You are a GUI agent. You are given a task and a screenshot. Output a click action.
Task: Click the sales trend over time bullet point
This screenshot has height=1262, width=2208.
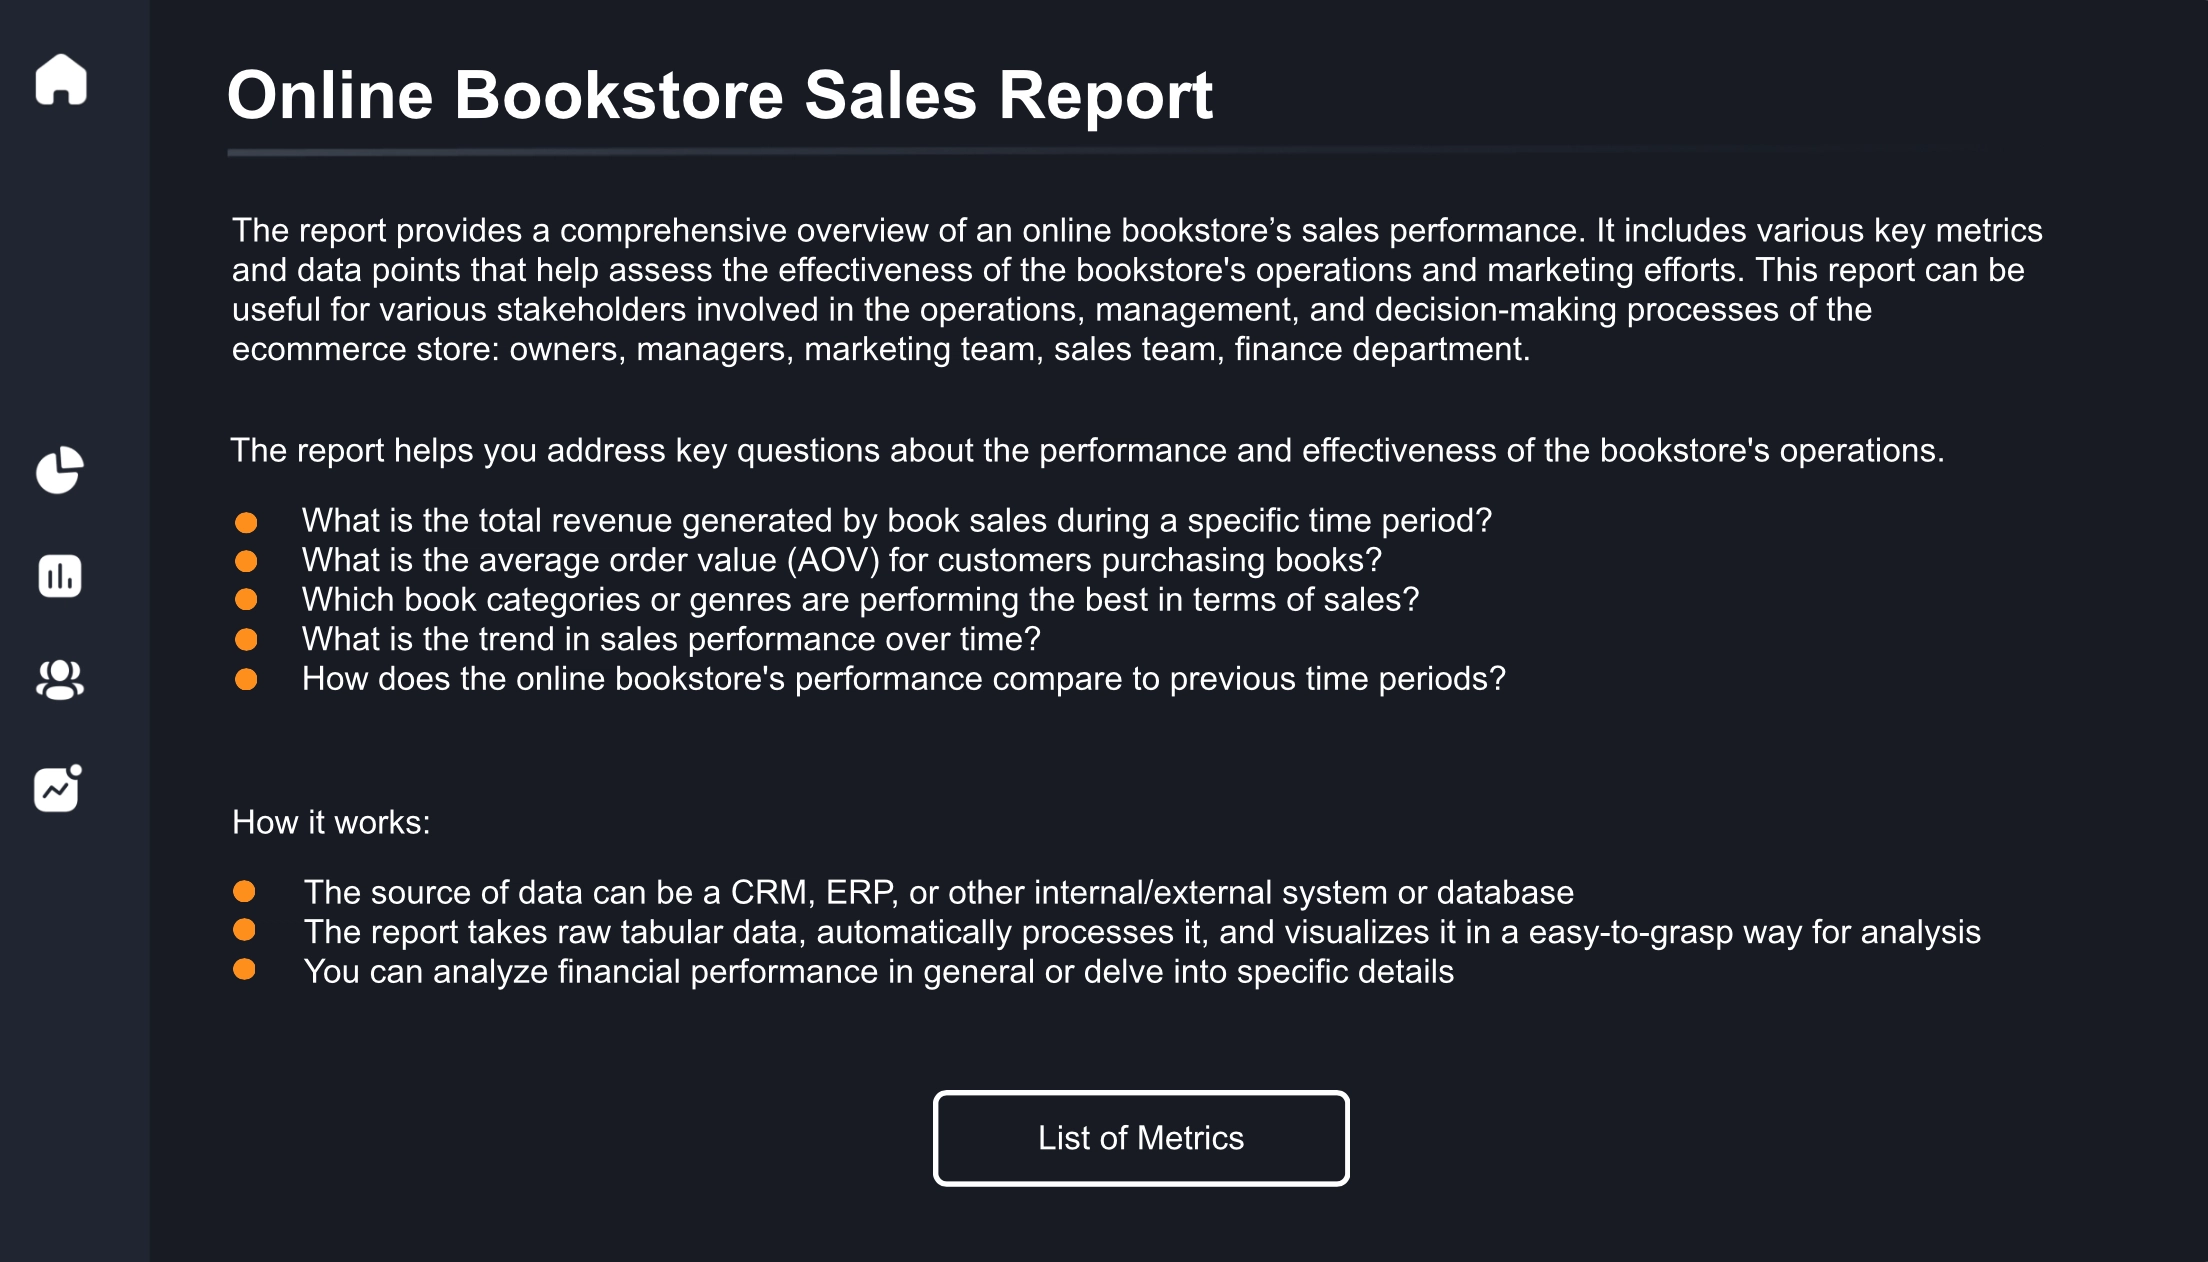point(672,639)
